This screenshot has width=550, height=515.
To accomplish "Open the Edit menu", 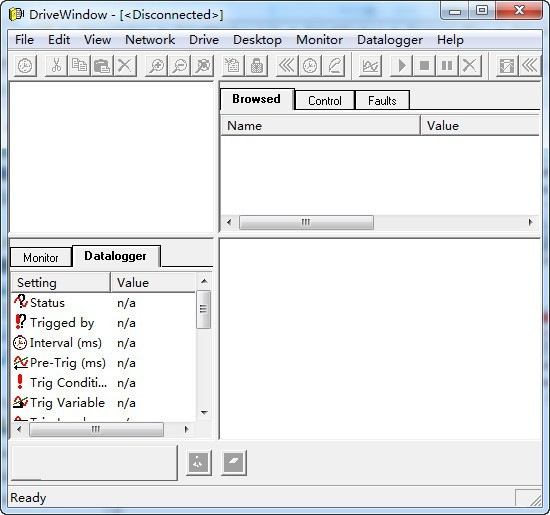I will [x=59, y=40].
